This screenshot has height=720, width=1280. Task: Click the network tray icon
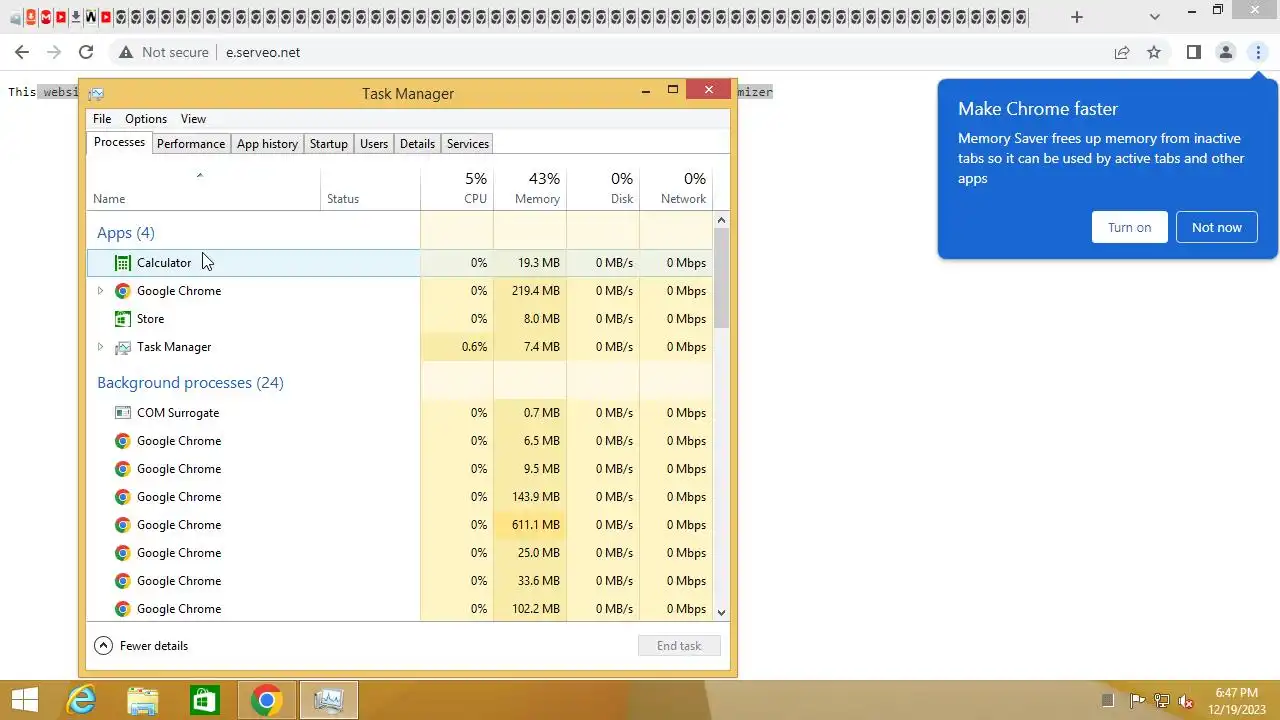[x=1162, y=700]
